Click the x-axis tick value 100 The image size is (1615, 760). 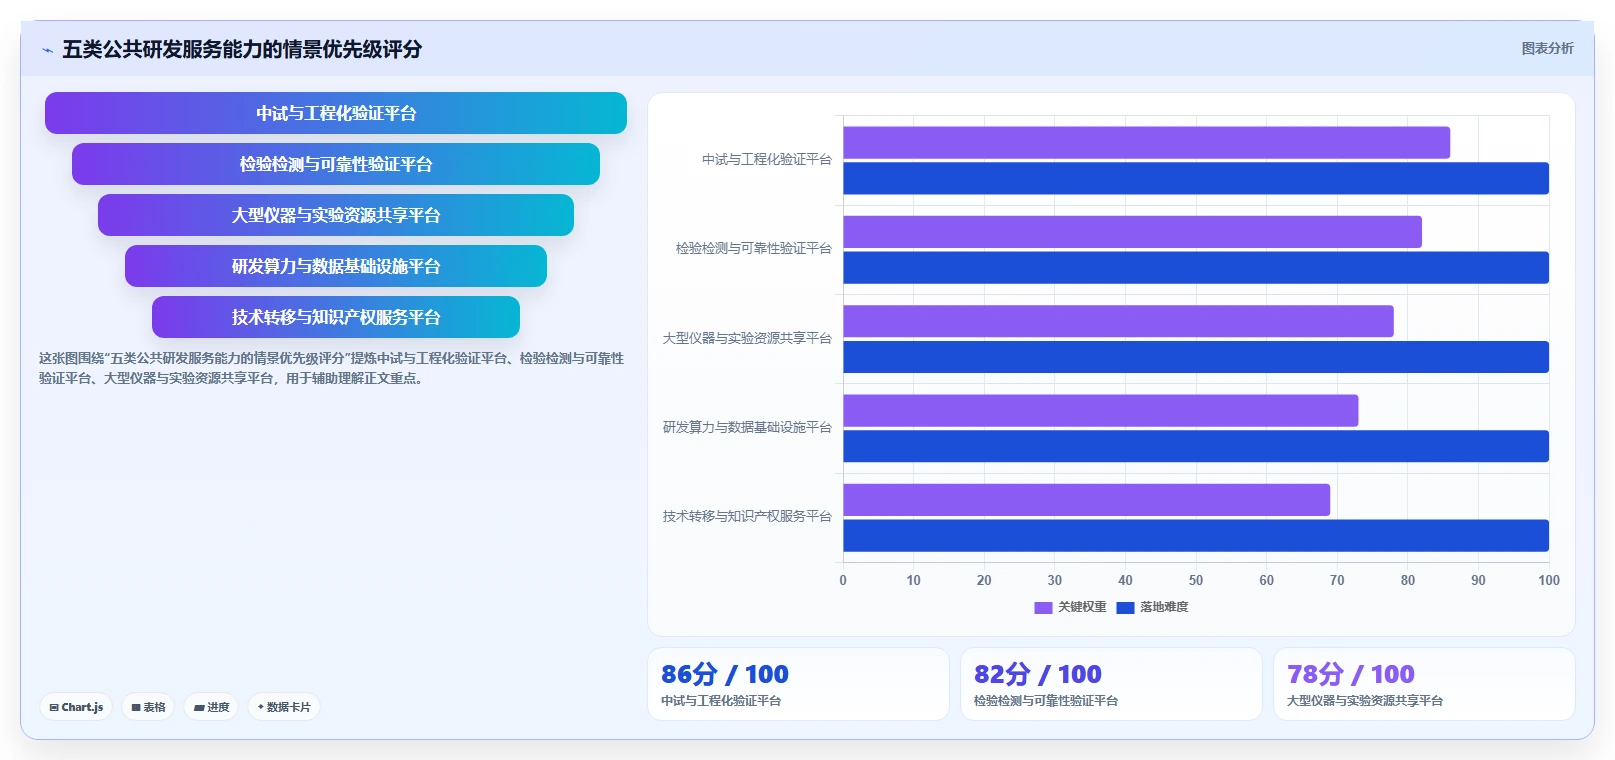point(1549,580)
